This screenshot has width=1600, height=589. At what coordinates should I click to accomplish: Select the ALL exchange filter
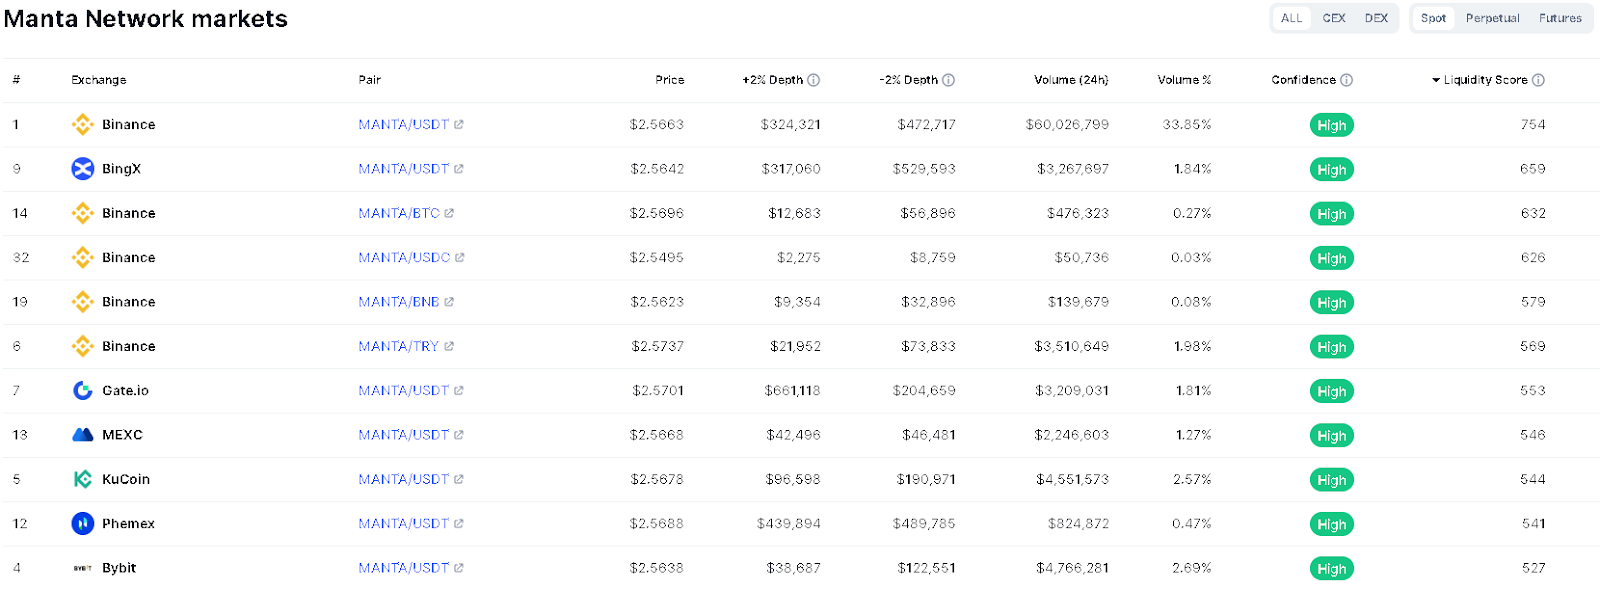(x=1292, y=18)
